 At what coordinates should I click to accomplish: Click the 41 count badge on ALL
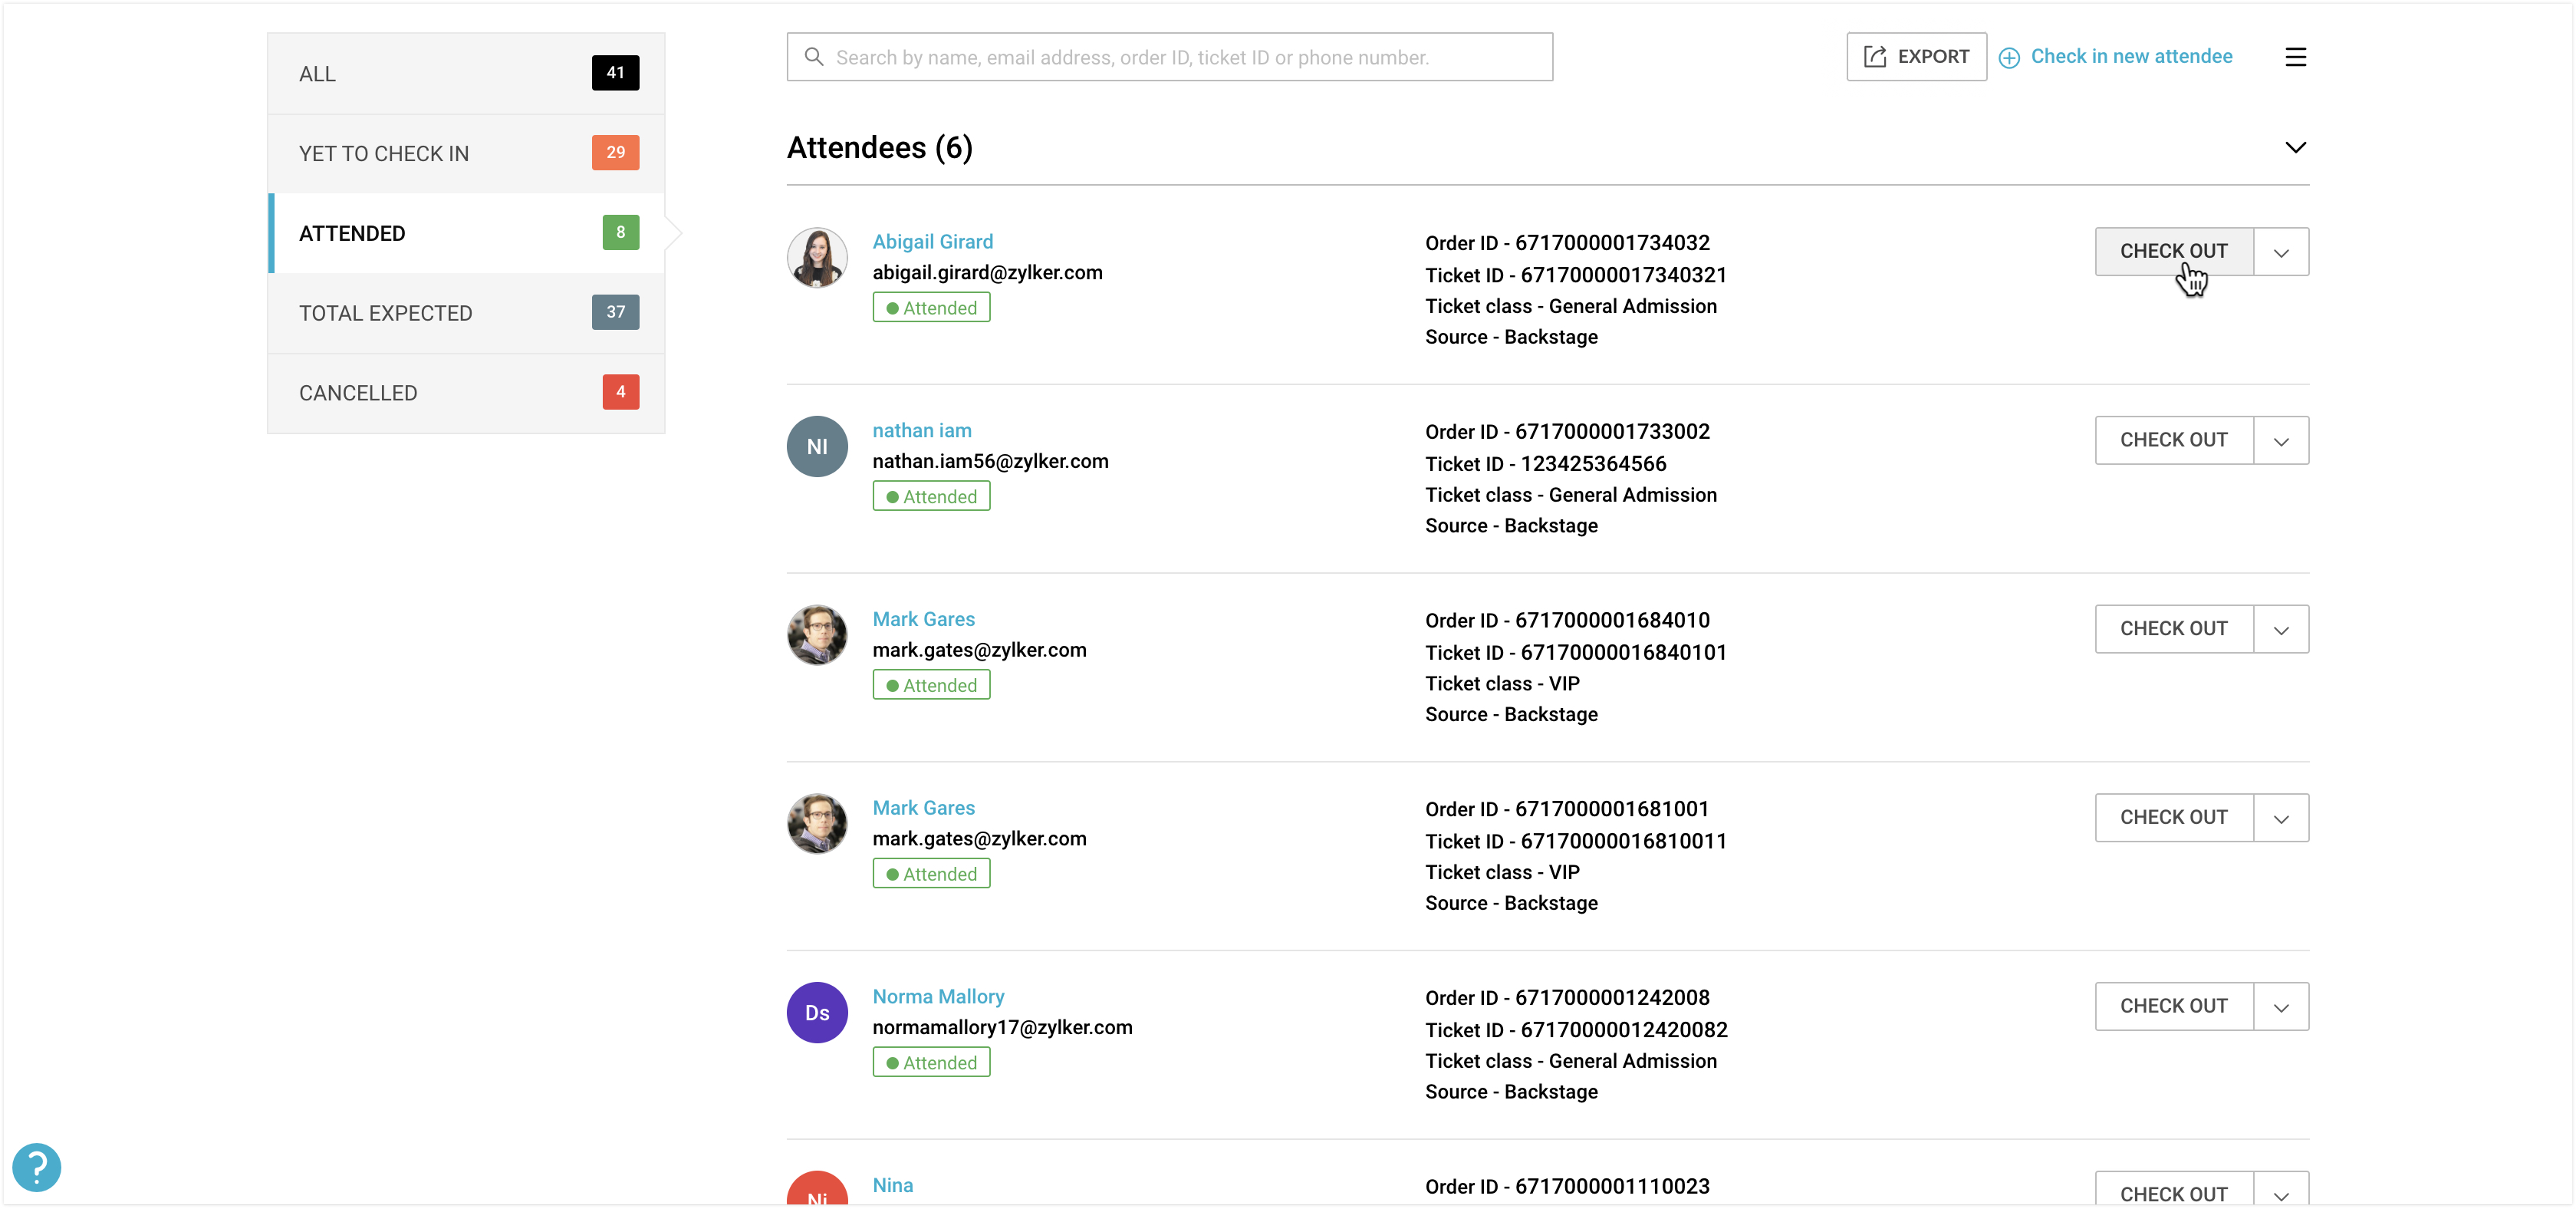point(615,73)
